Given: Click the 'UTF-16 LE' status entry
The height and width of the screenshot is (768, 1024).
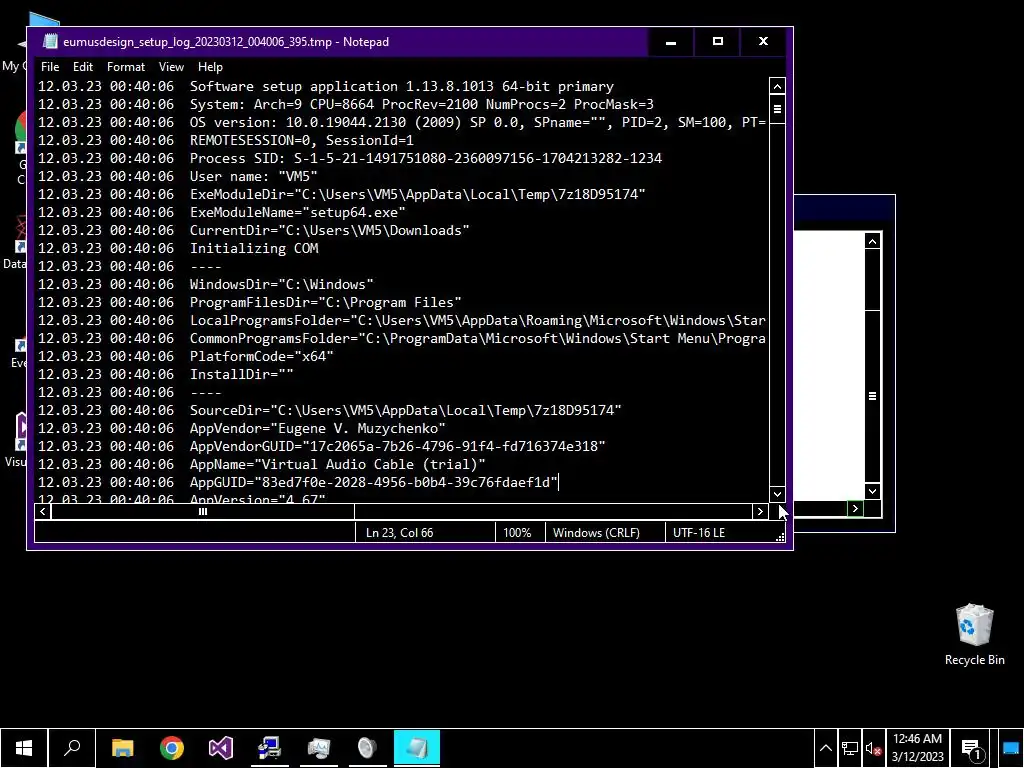Looking at the screenshot, I should click(x=698, y=533).
